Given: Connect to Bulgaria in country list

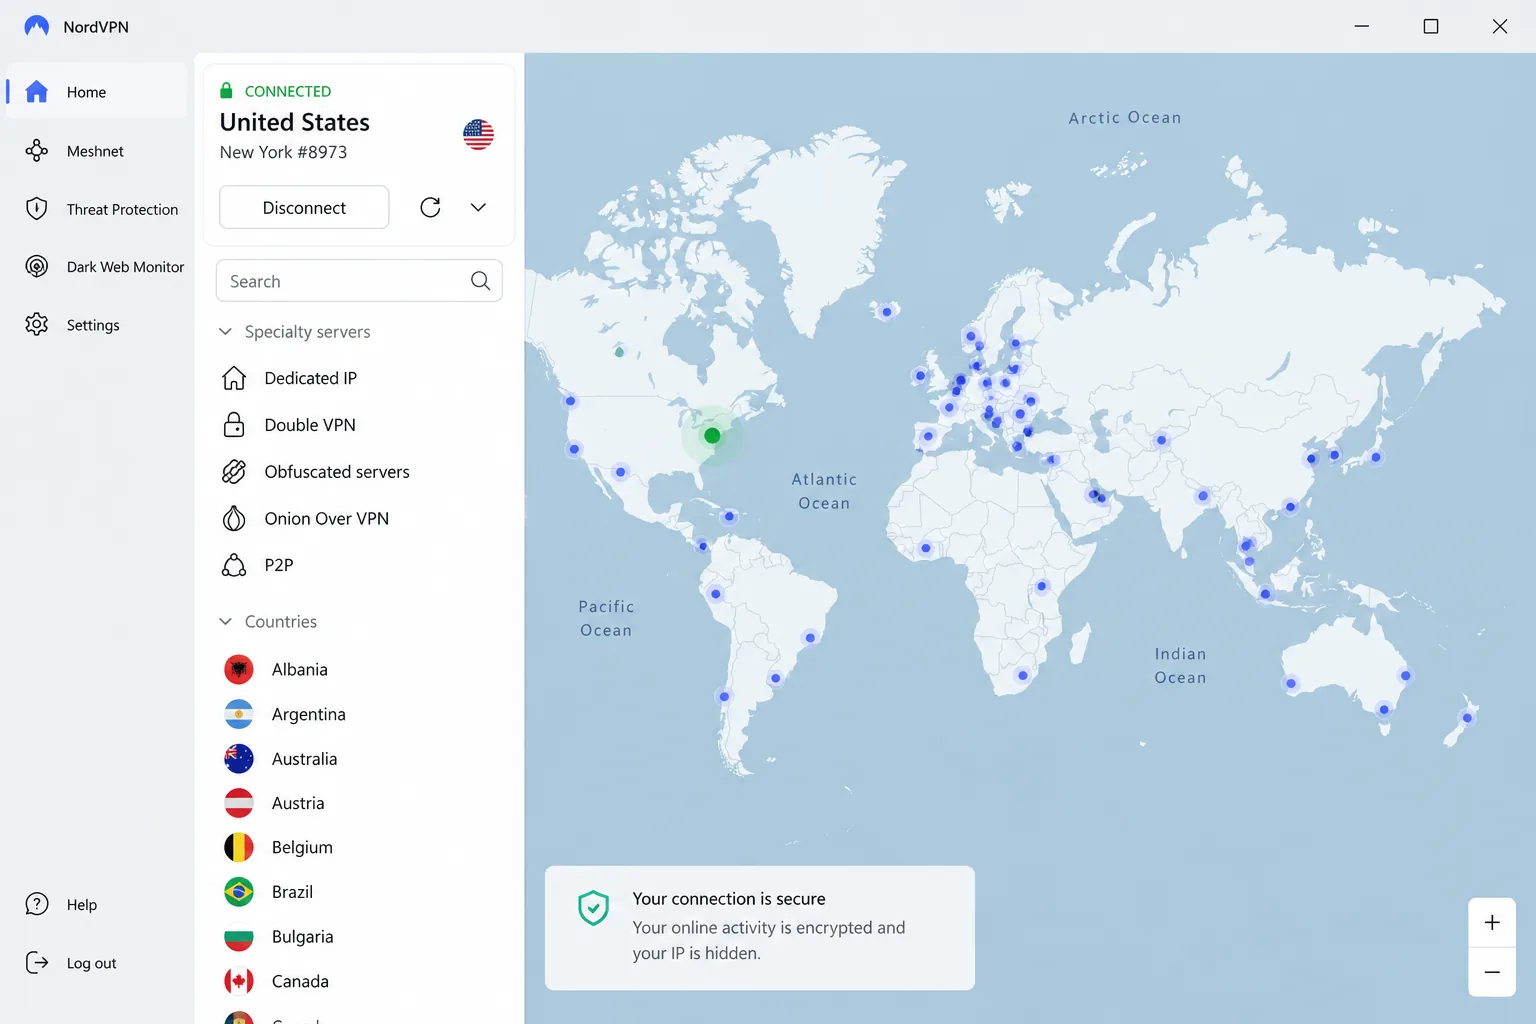Looking at the screenshot, I should pyautogui.click(x=360, y=937).
